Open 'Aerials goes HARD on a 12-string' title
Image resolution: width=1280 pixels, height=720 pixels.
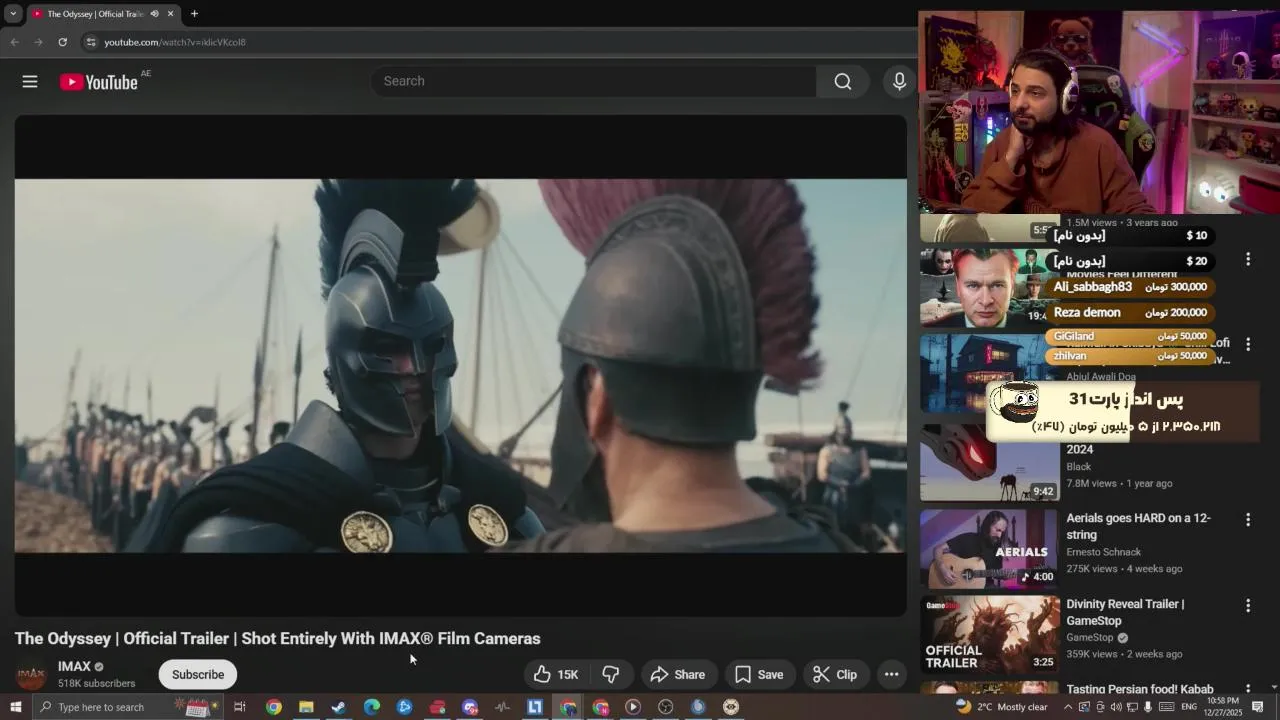(x=1138, y=527)
